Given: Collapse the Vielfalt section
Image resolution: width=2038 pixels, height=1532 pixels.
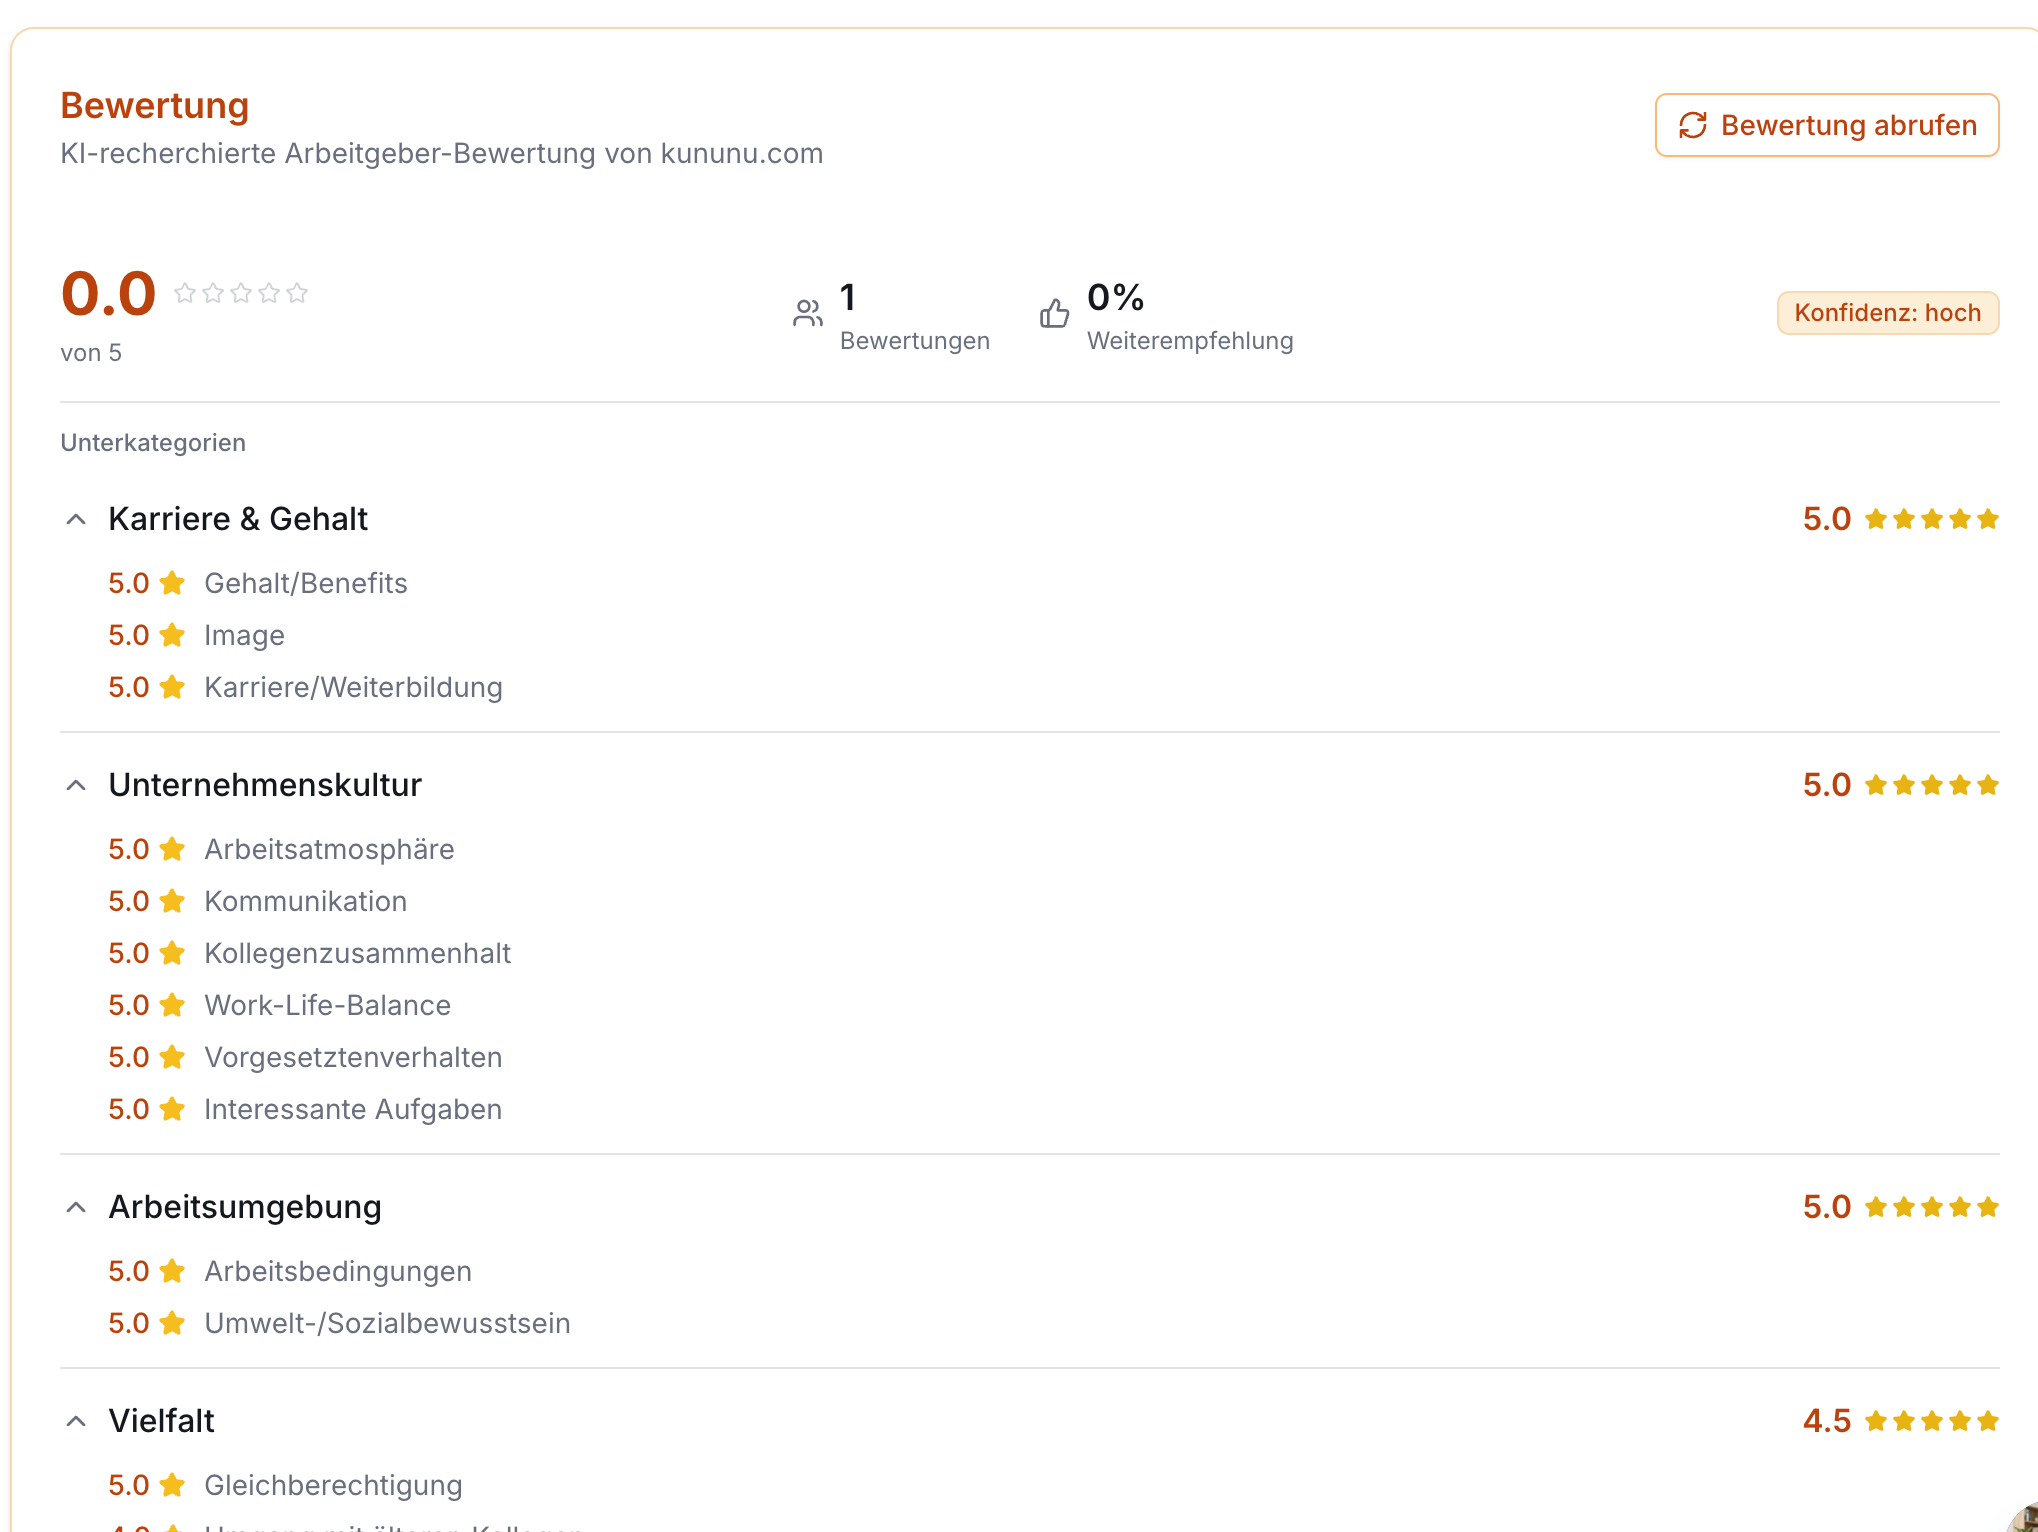Looking at the screenshot, I should point(76,1421).
